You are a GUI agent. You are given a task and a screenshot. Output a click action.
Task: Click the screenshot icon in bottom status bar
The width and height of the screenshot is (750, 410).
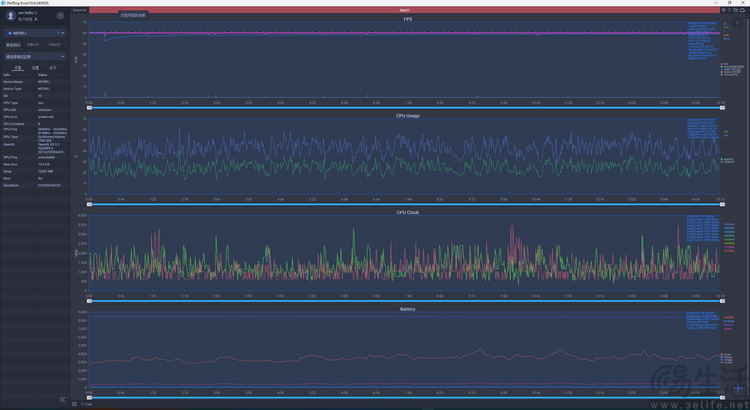click(x=75, y=404)
